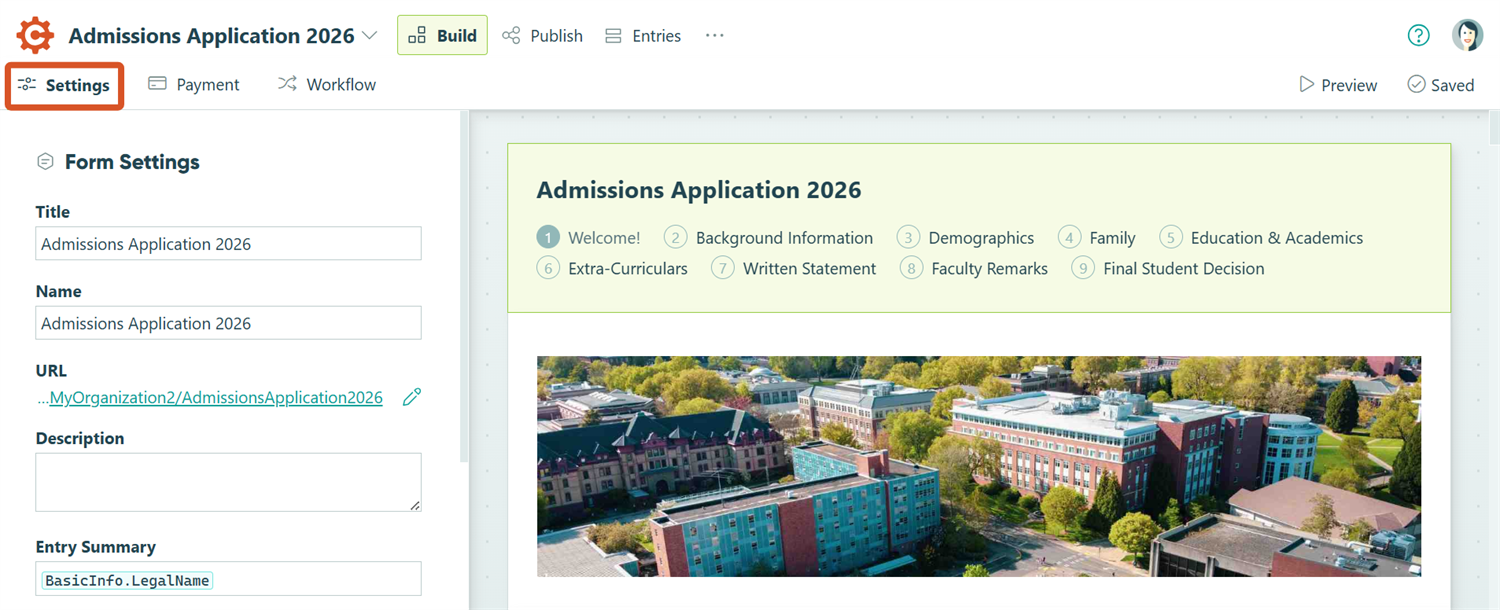Open the more options ellipsis menu
Screen dimensions: 1500x610
[x=714, y=35]
